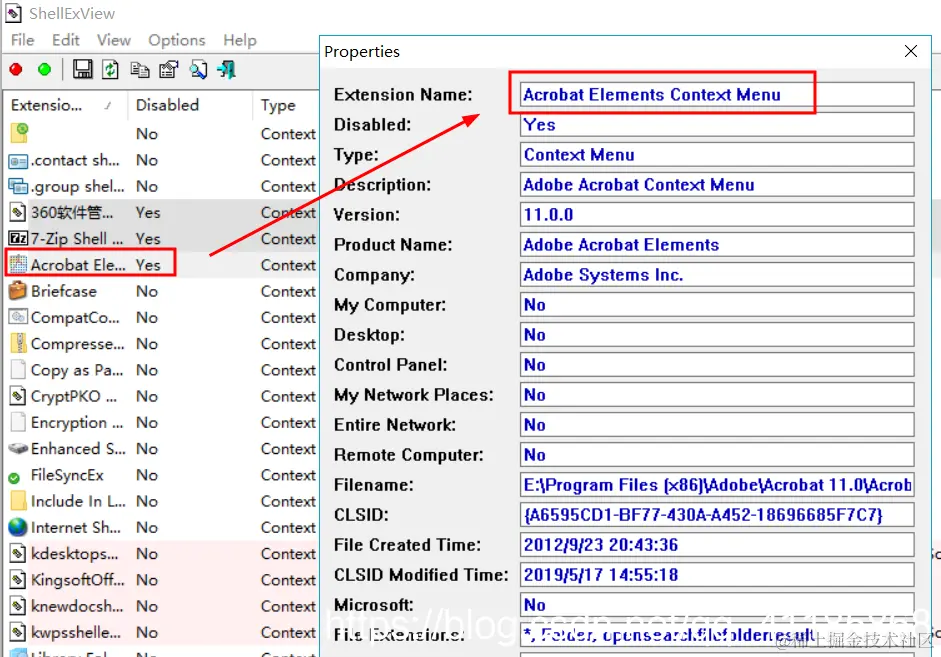Viewport: 941px width, 657px height.
Task: Click the Internet Shortcut globe icon
Action: point(18,527)
